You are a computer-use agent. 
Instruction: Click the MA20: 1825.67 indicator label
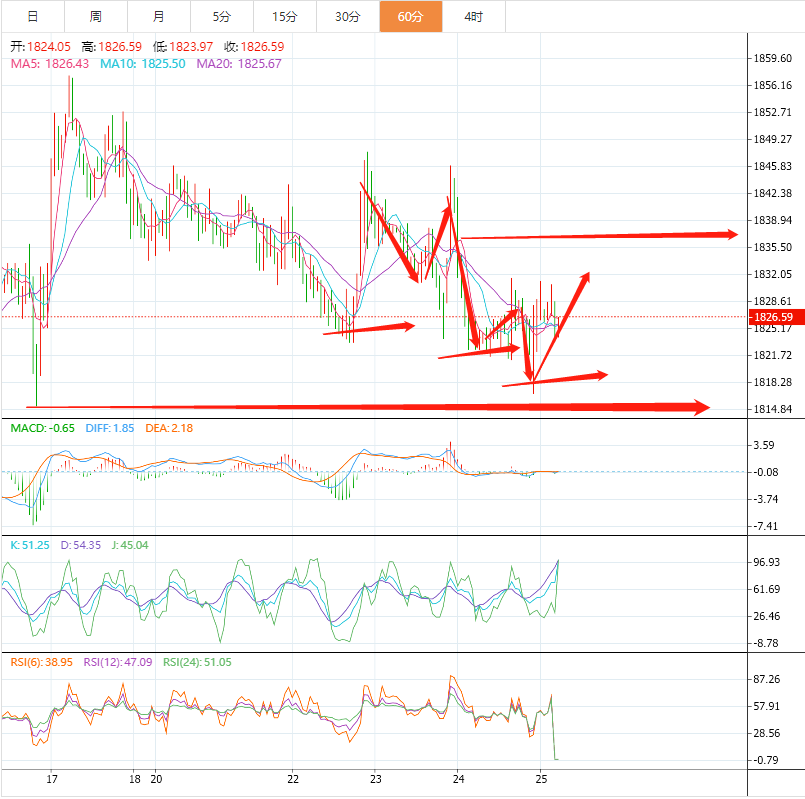(x=239, y=64)
